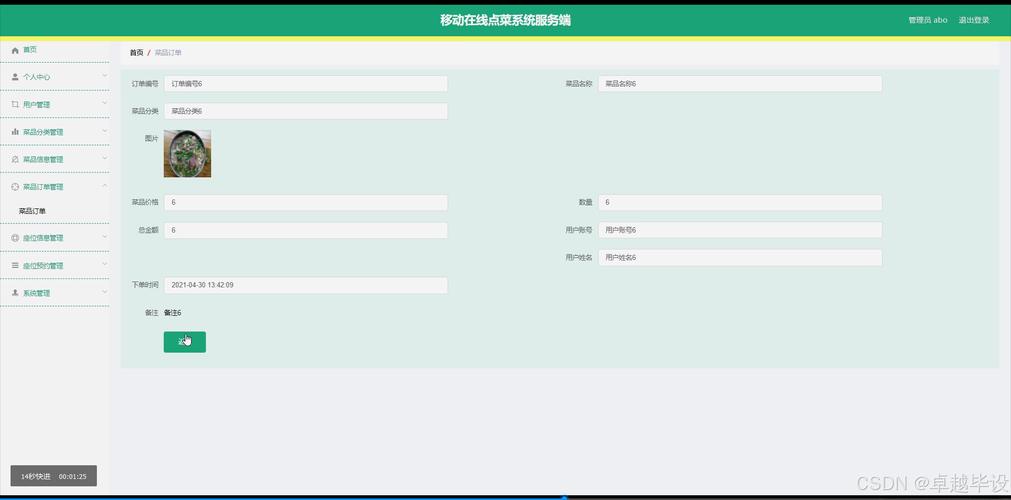Screen dimensions: 1011x500
Task: Click the 退出登录 link in header
Action: pyautogui.click(x=973, y=20)
